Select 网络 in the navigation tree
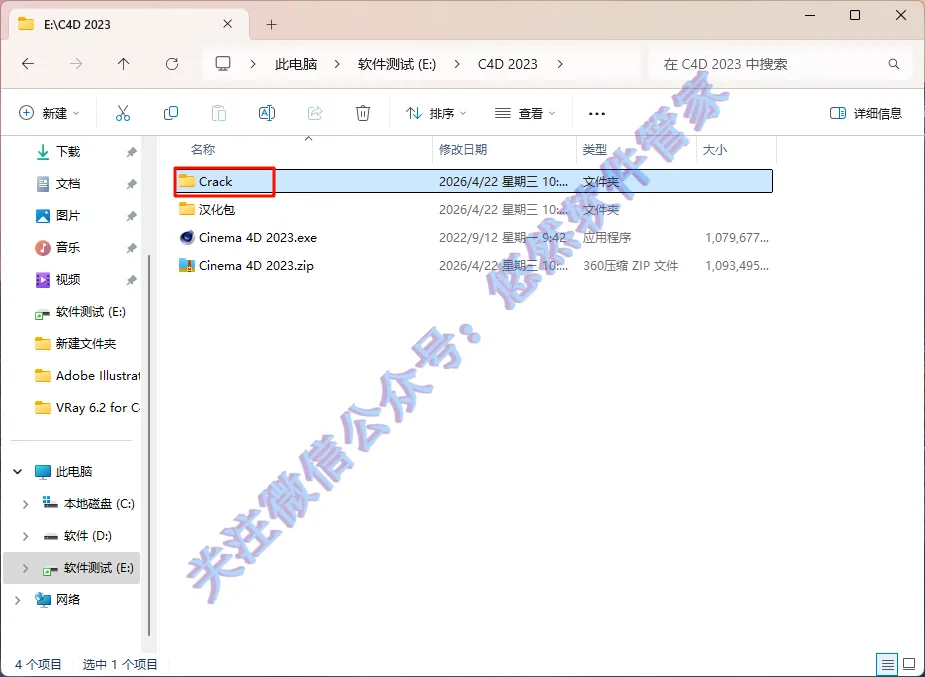The image size is (925, 677). click(x=68, y=600)
